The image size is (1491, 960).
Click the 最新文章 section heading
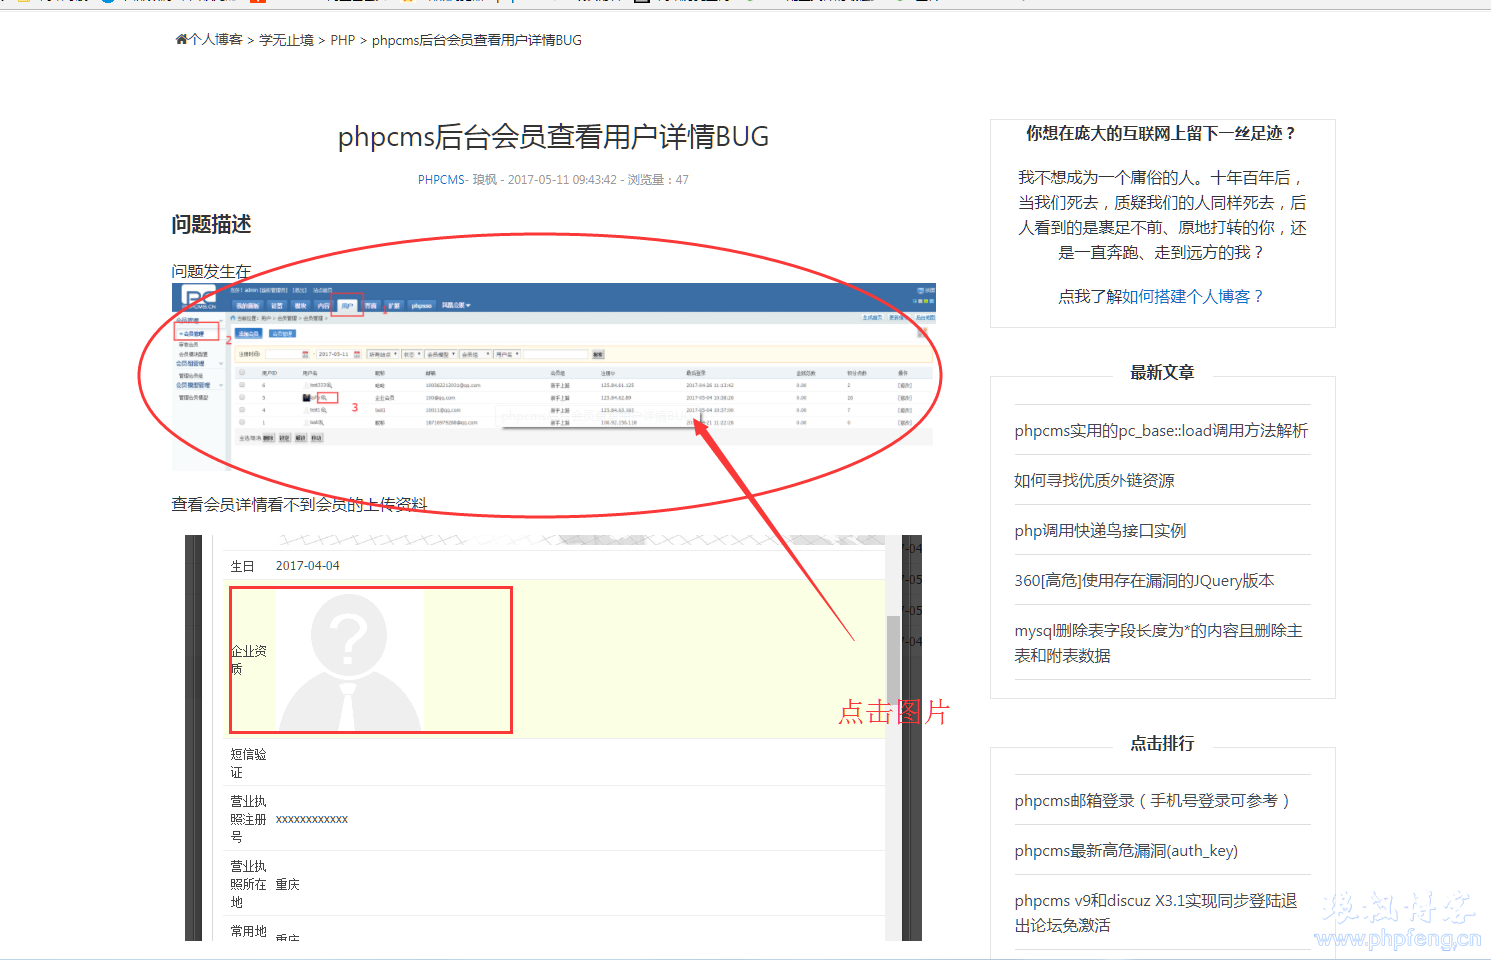tap(1162, 372)
